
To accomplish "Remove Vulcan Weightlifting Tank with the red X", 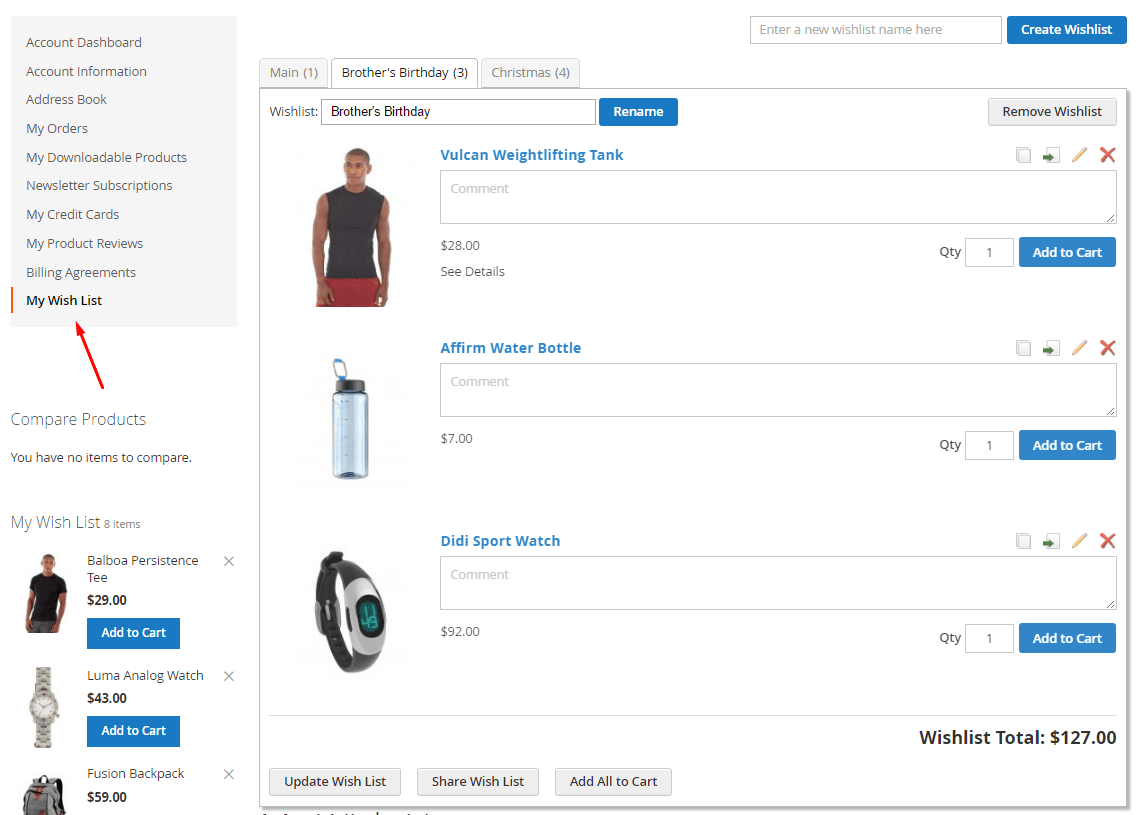I will point(1107,155).
